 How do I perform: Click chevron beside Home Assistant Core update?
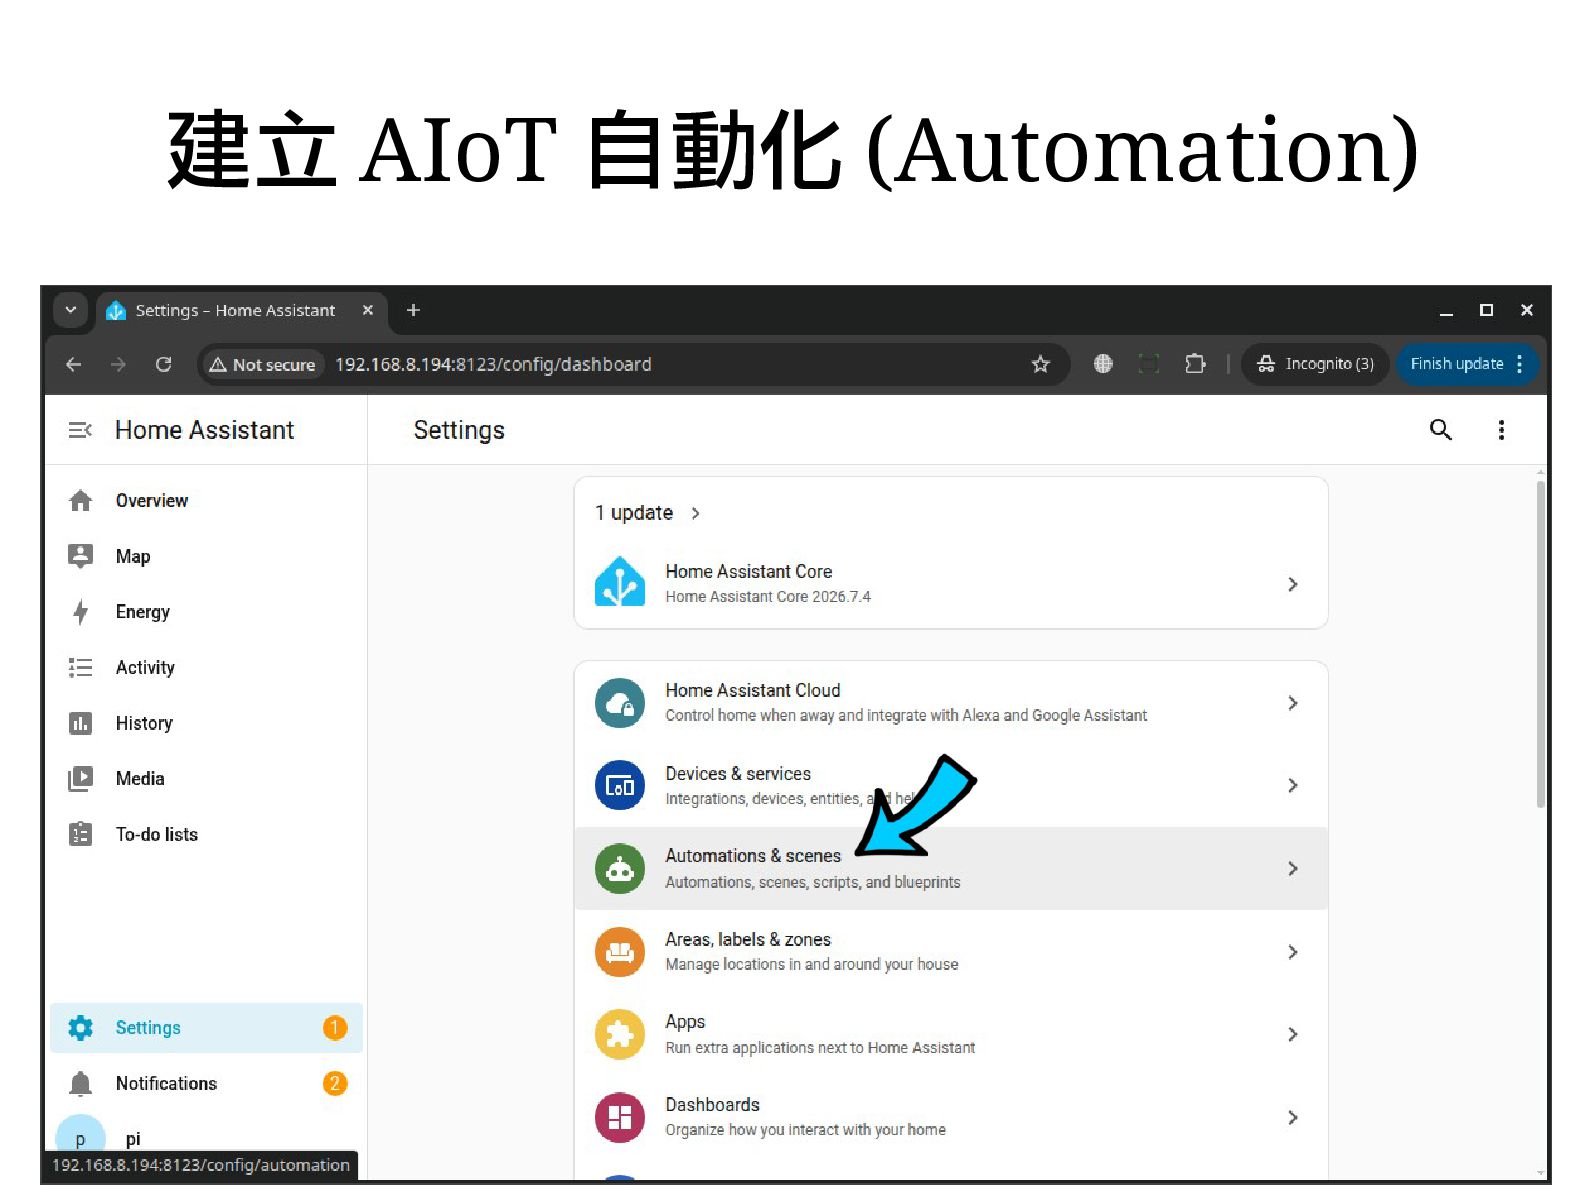coord(1292,584)
